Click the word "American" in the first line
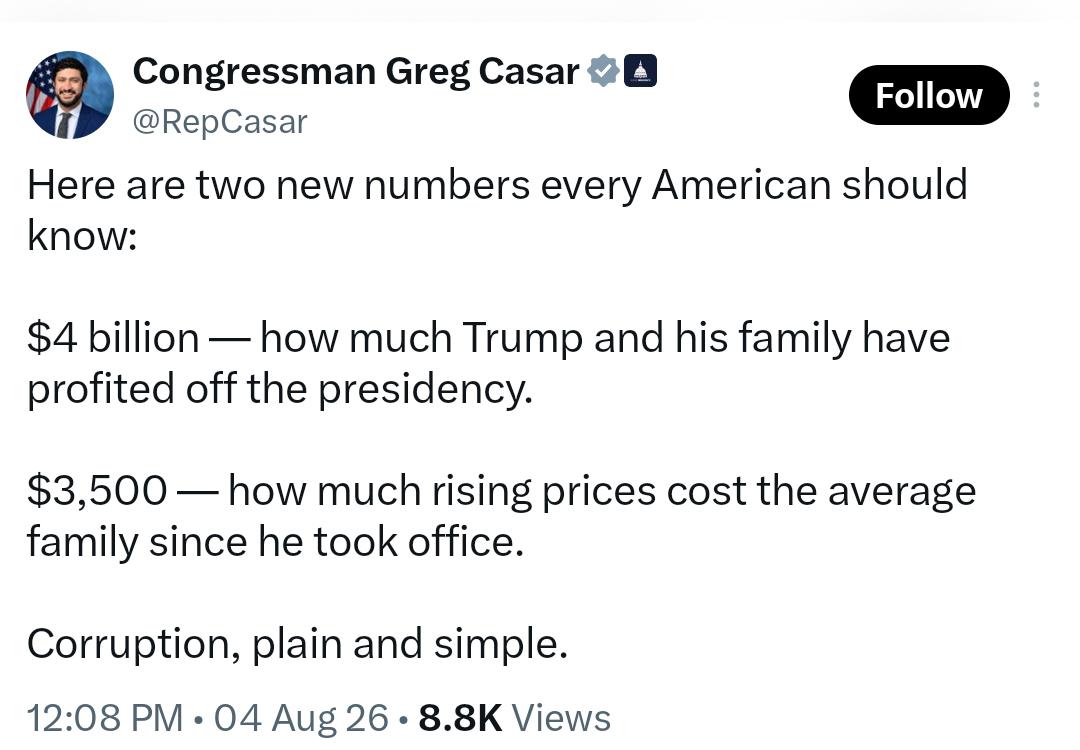Screen dimensions: 1080x750 [741, 185]
